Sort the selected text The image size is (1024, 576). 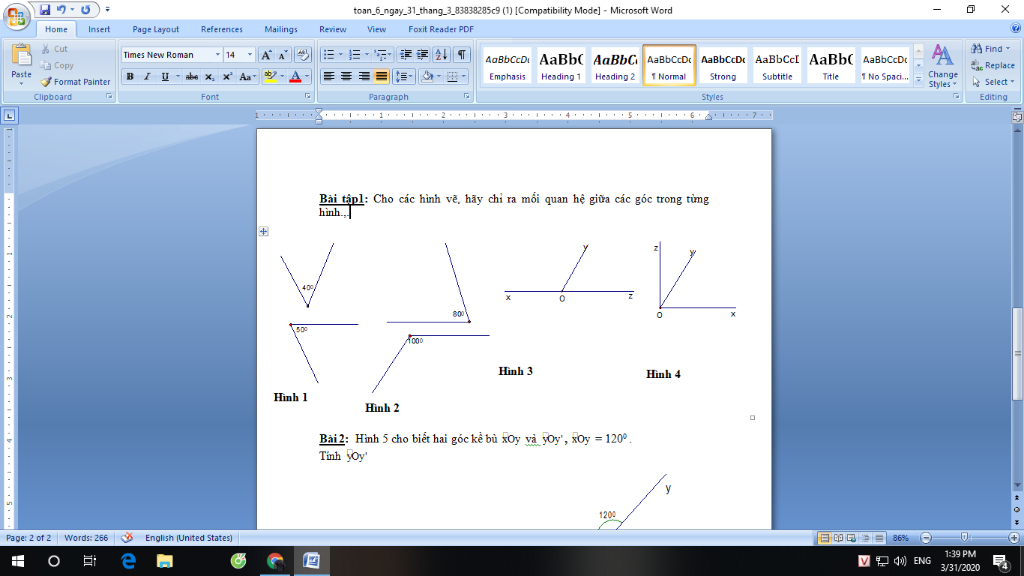(x=441, y=55)
